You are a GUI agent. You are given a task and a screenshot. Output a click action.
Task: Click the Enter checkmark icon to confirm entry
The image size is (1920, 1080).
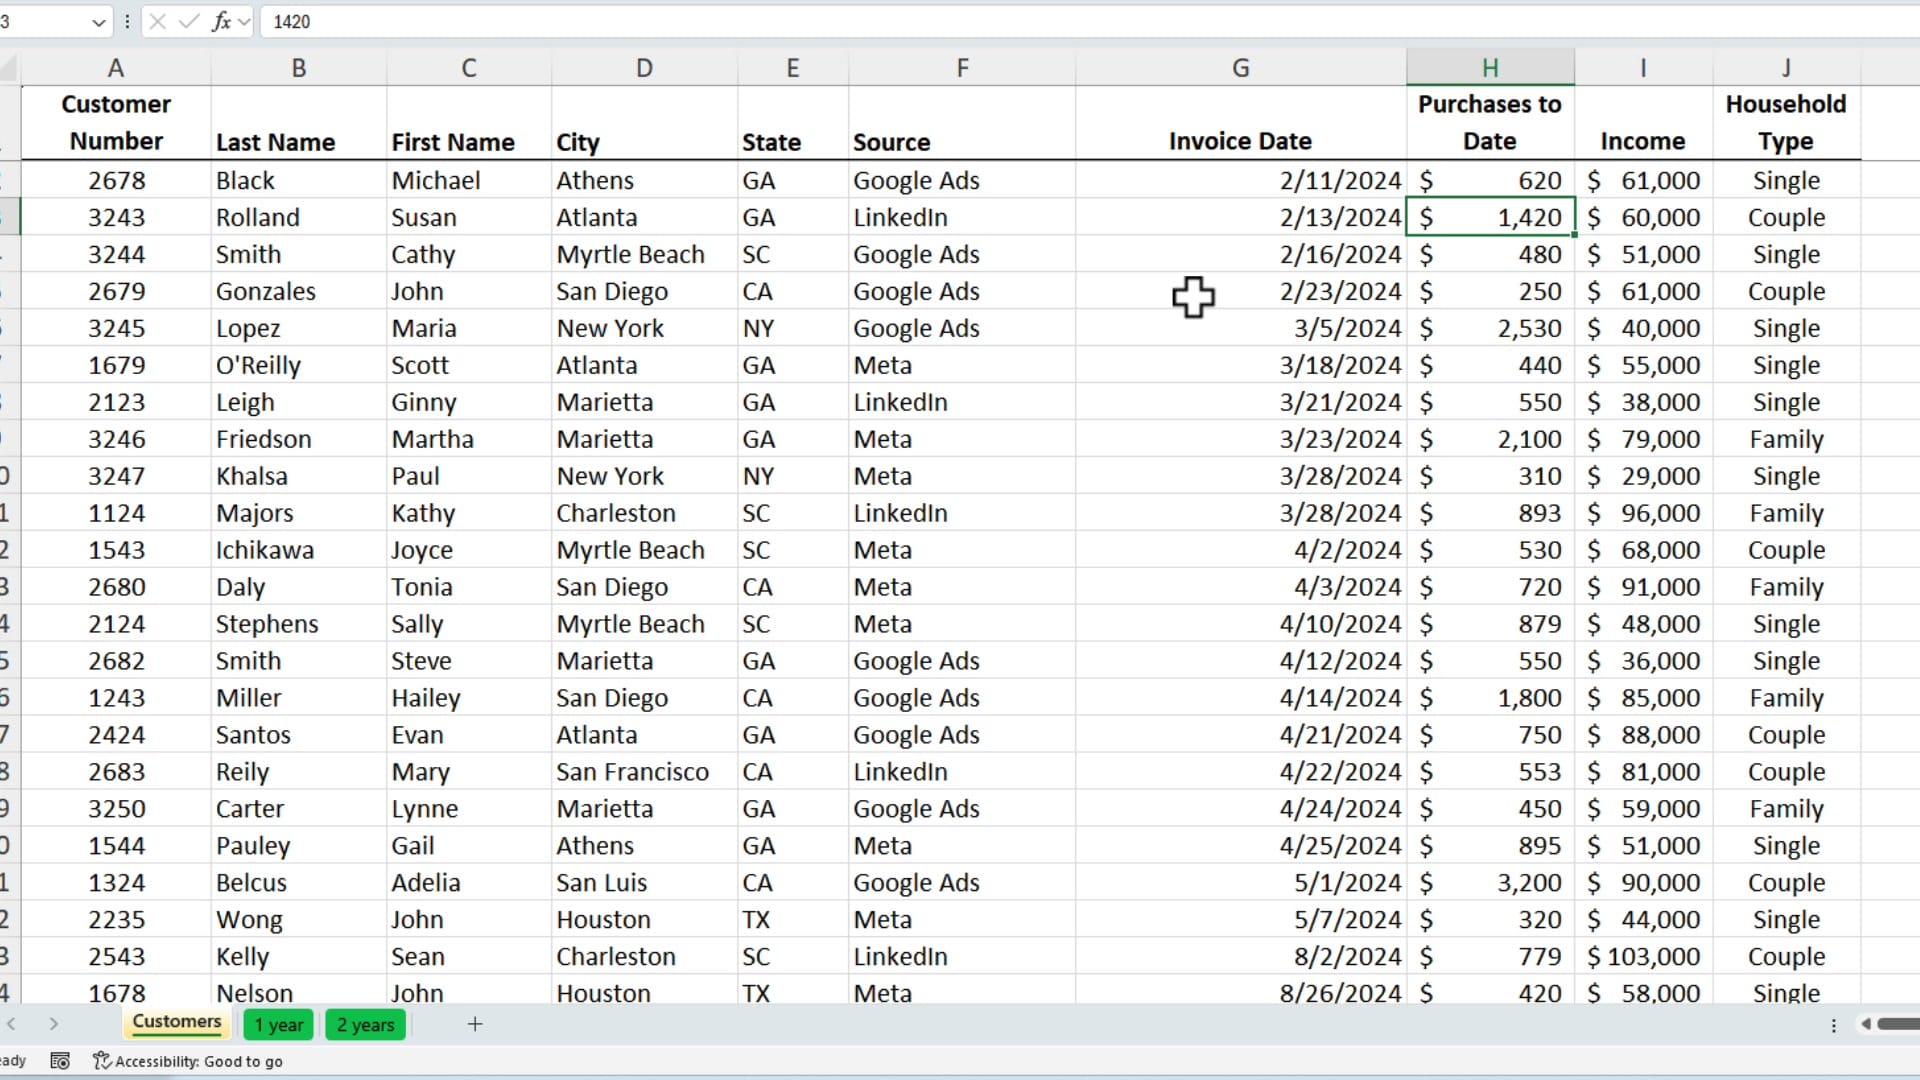189,21
